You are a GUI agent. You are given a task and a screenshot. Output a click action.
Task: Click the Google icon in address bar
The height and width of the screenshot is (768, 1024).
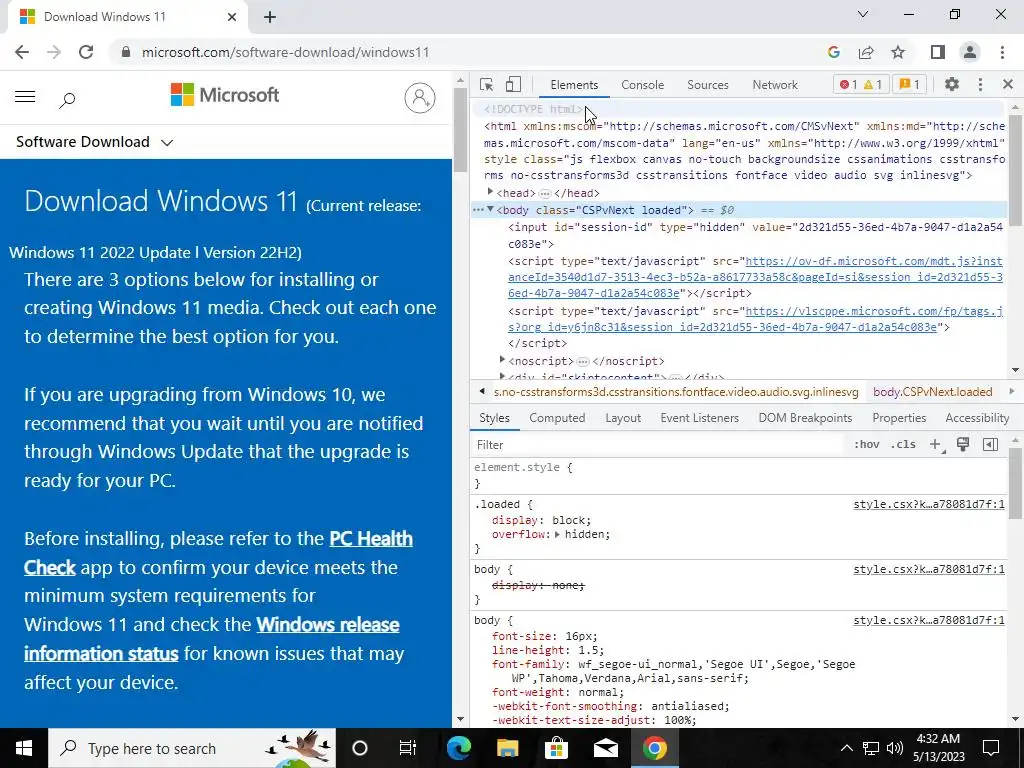point(833,52)
